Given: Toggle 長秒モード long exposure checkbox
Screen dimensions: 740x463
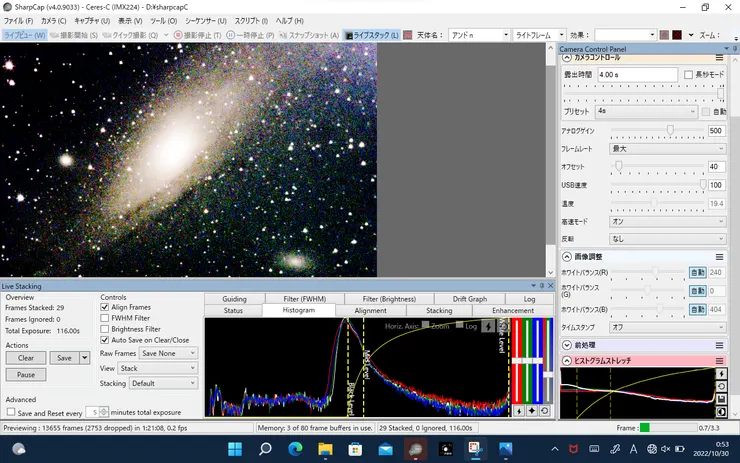Looking at the screenshot, I should [x=689, y=75].
